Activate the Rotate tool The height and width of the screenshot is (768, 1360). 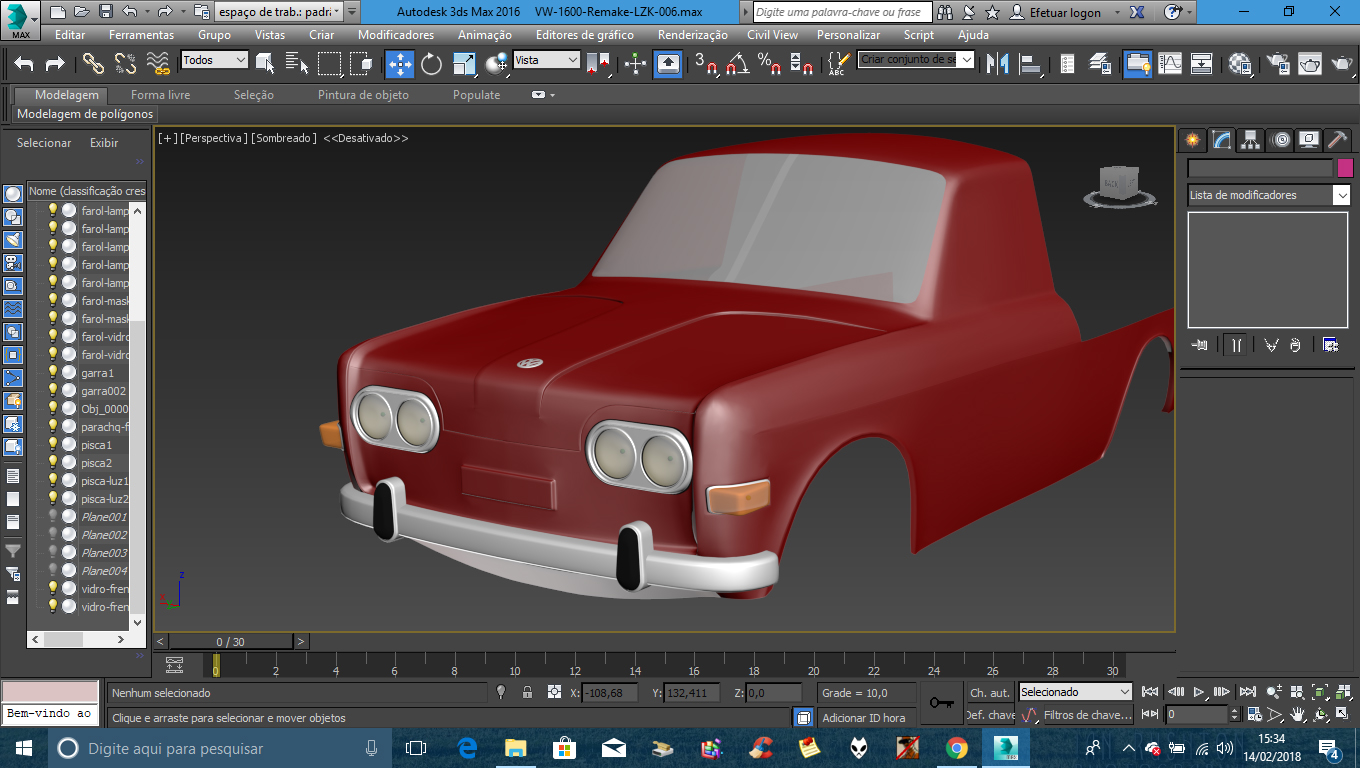click(431, 64)
